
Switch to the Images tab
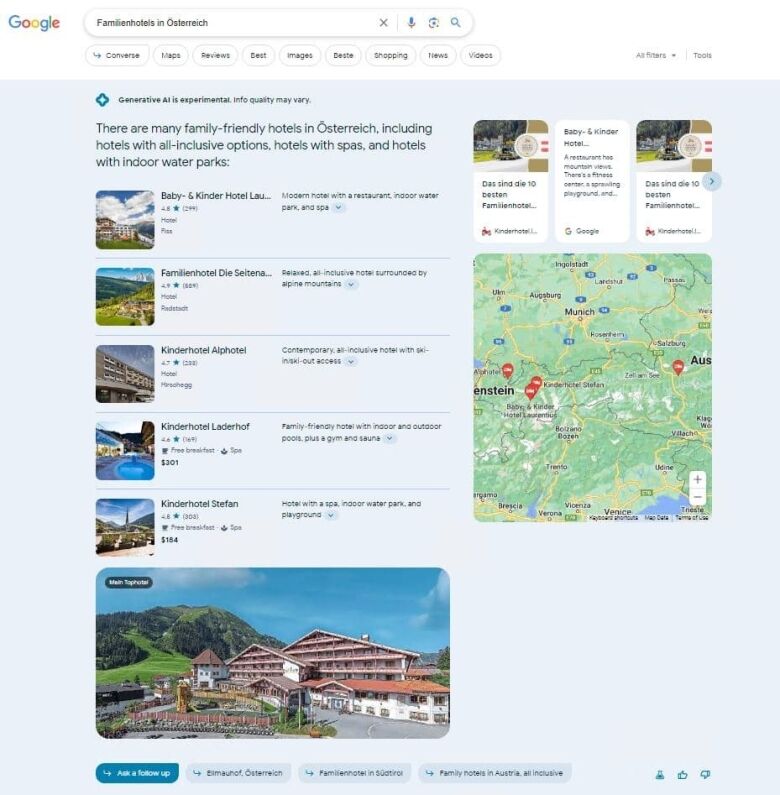click(x=300, y=55)
